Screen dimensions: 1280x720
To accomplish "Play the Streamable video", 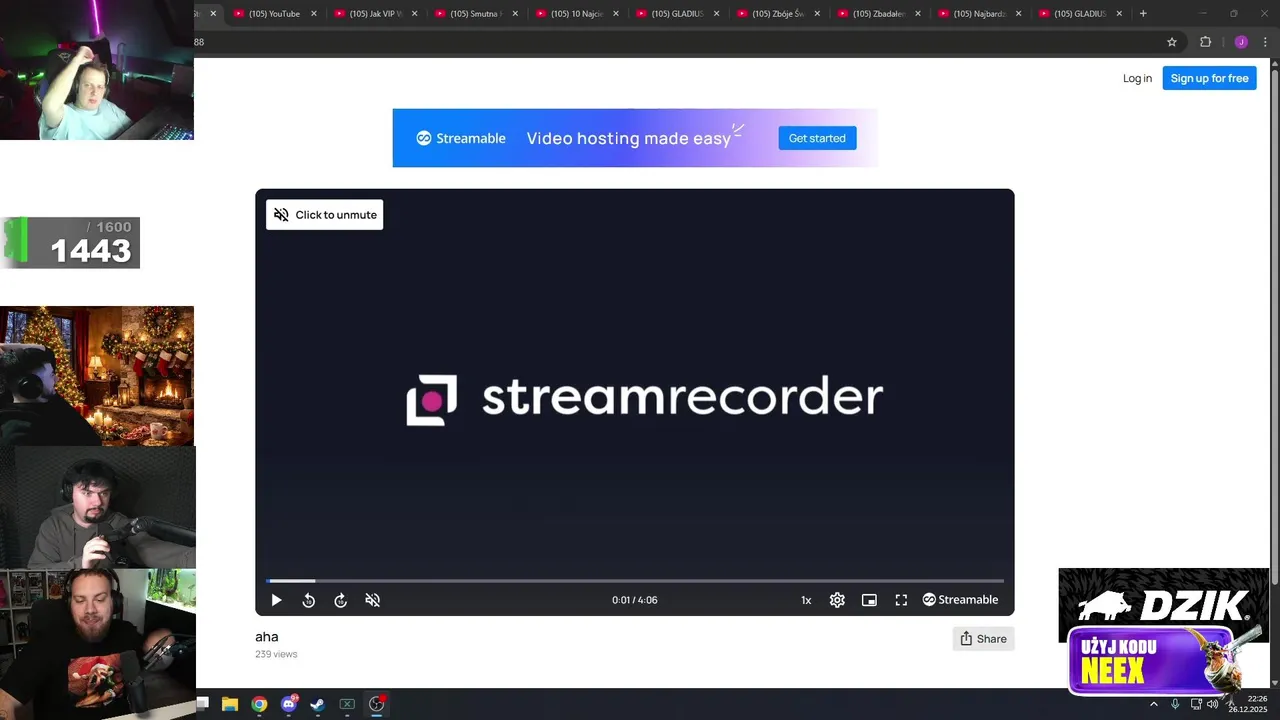I will coord(276,600).
